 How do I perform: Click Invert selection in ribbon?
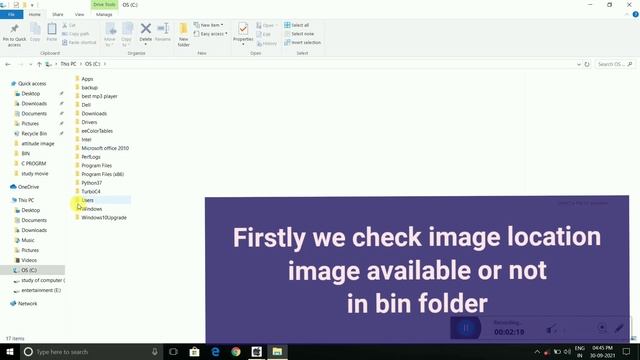pyautogui.click(x=302, y=42)
